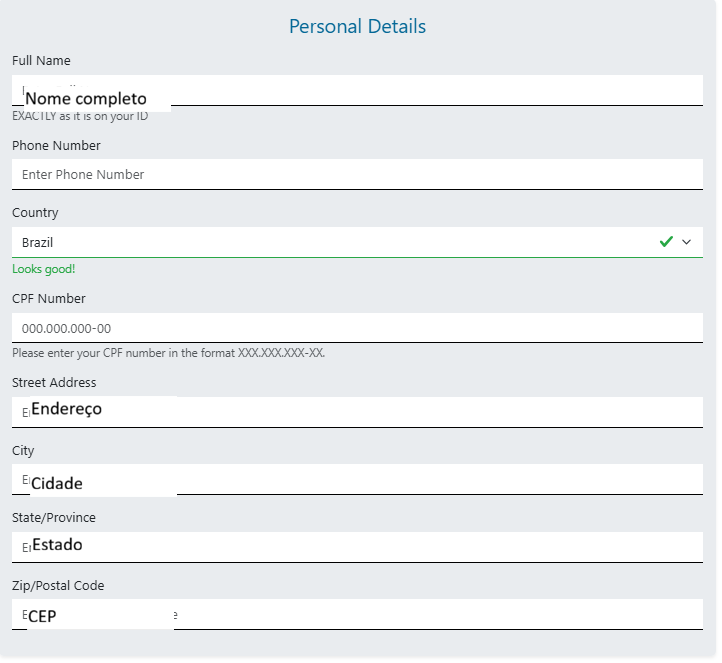Expand the Country dropdown chevron arrow

coord(686,242)
